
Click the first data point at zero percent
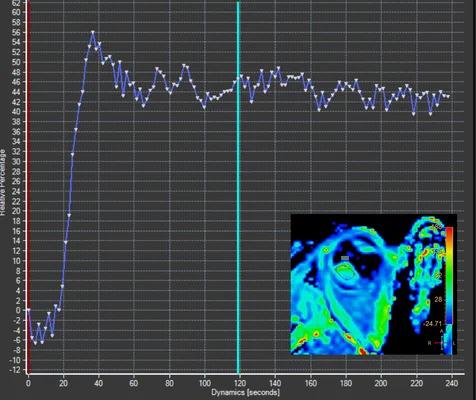[x=29, y=310]
